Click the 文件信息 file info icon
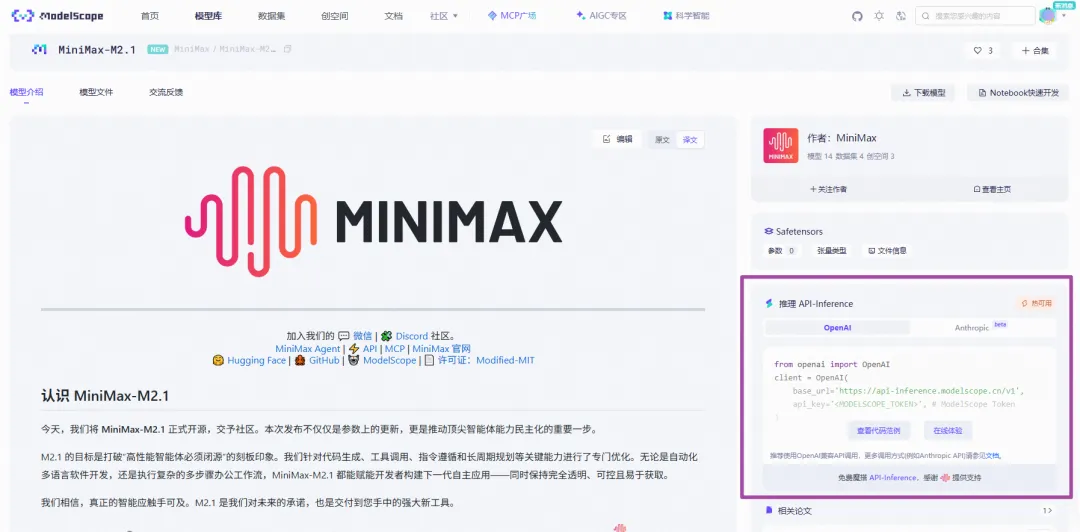 tap(871, 251)
